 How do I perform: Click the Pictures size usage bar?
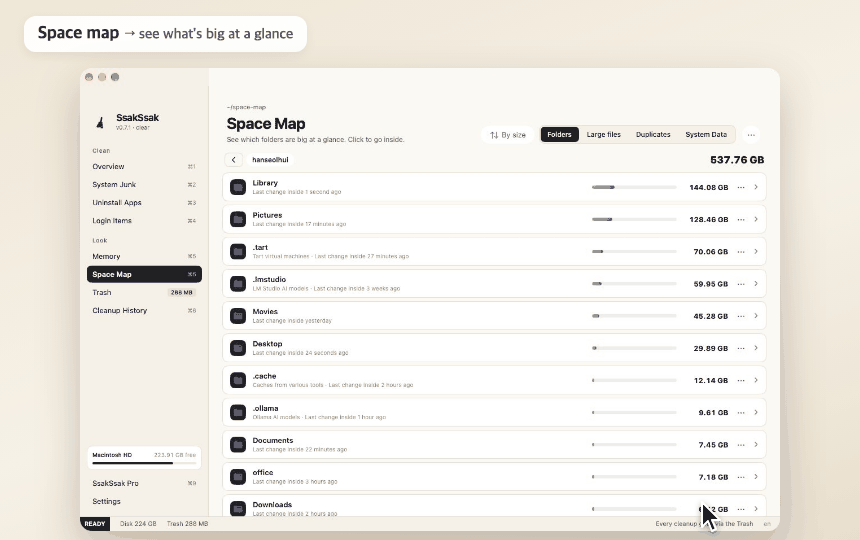pos(634,219)
